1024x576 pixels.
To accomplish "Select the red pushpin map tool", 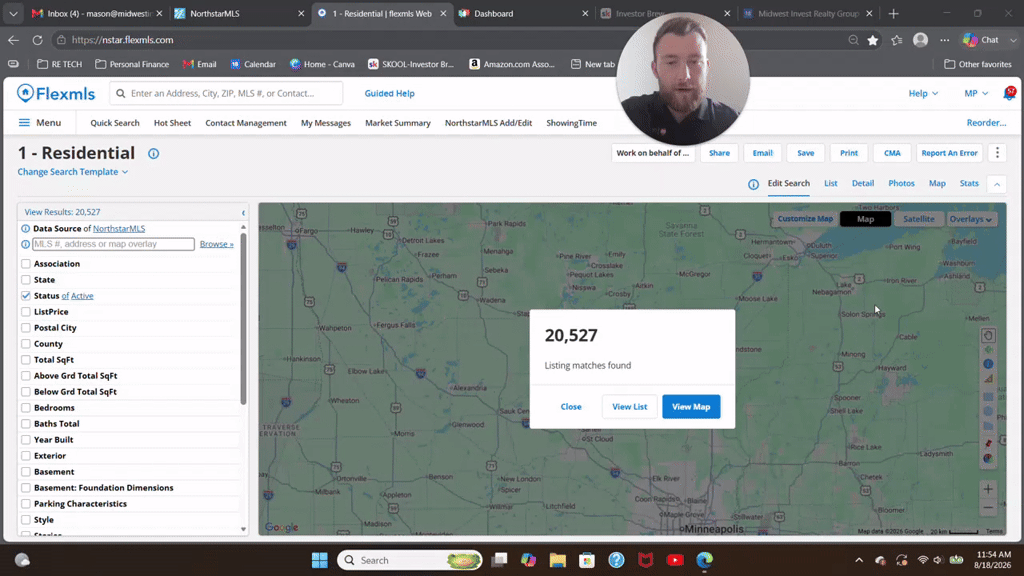I will point(988,443).
